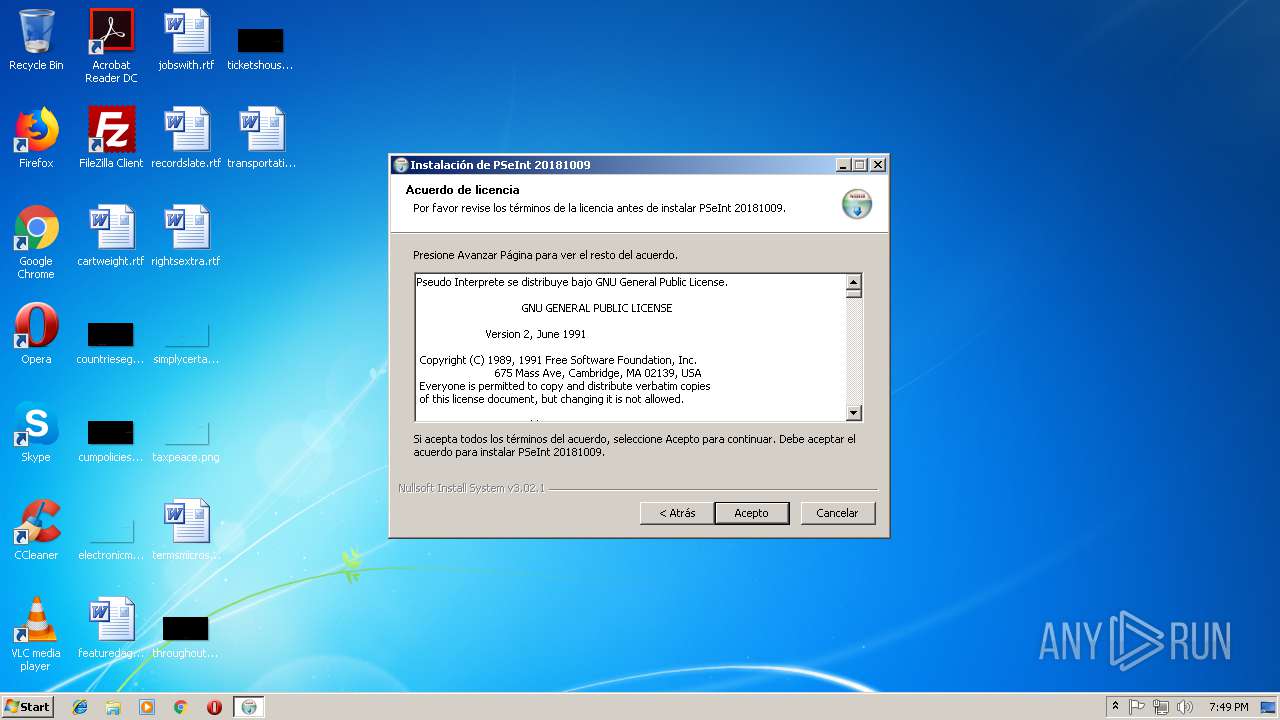
Task: Click PSeInt installer taskbar button
Action: [x=249, y=707]
